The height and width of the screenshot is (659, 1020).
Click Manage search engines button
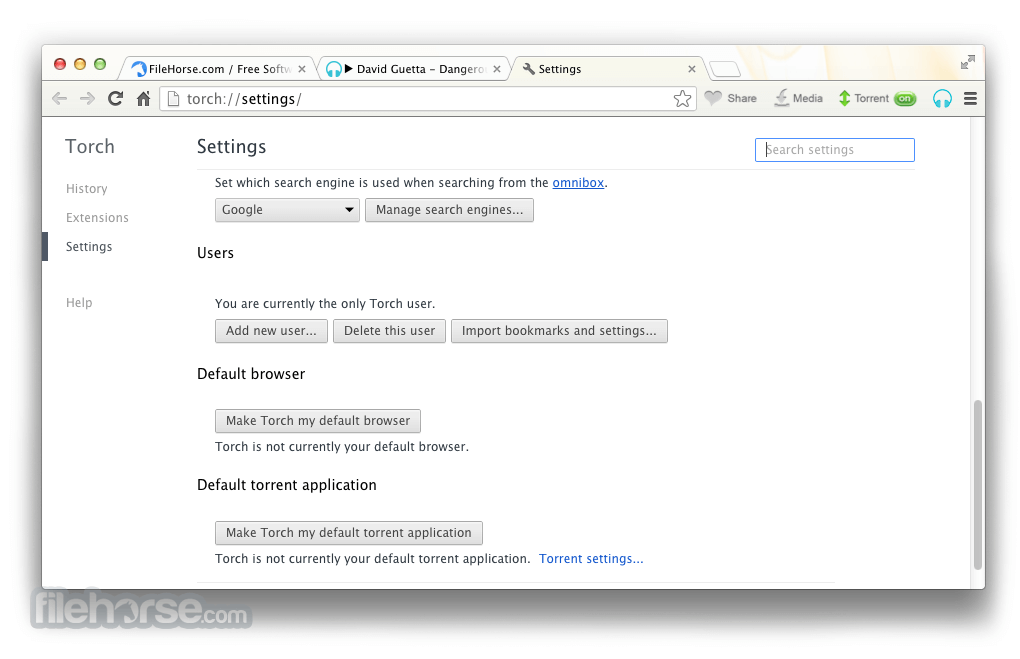[450, 210]
